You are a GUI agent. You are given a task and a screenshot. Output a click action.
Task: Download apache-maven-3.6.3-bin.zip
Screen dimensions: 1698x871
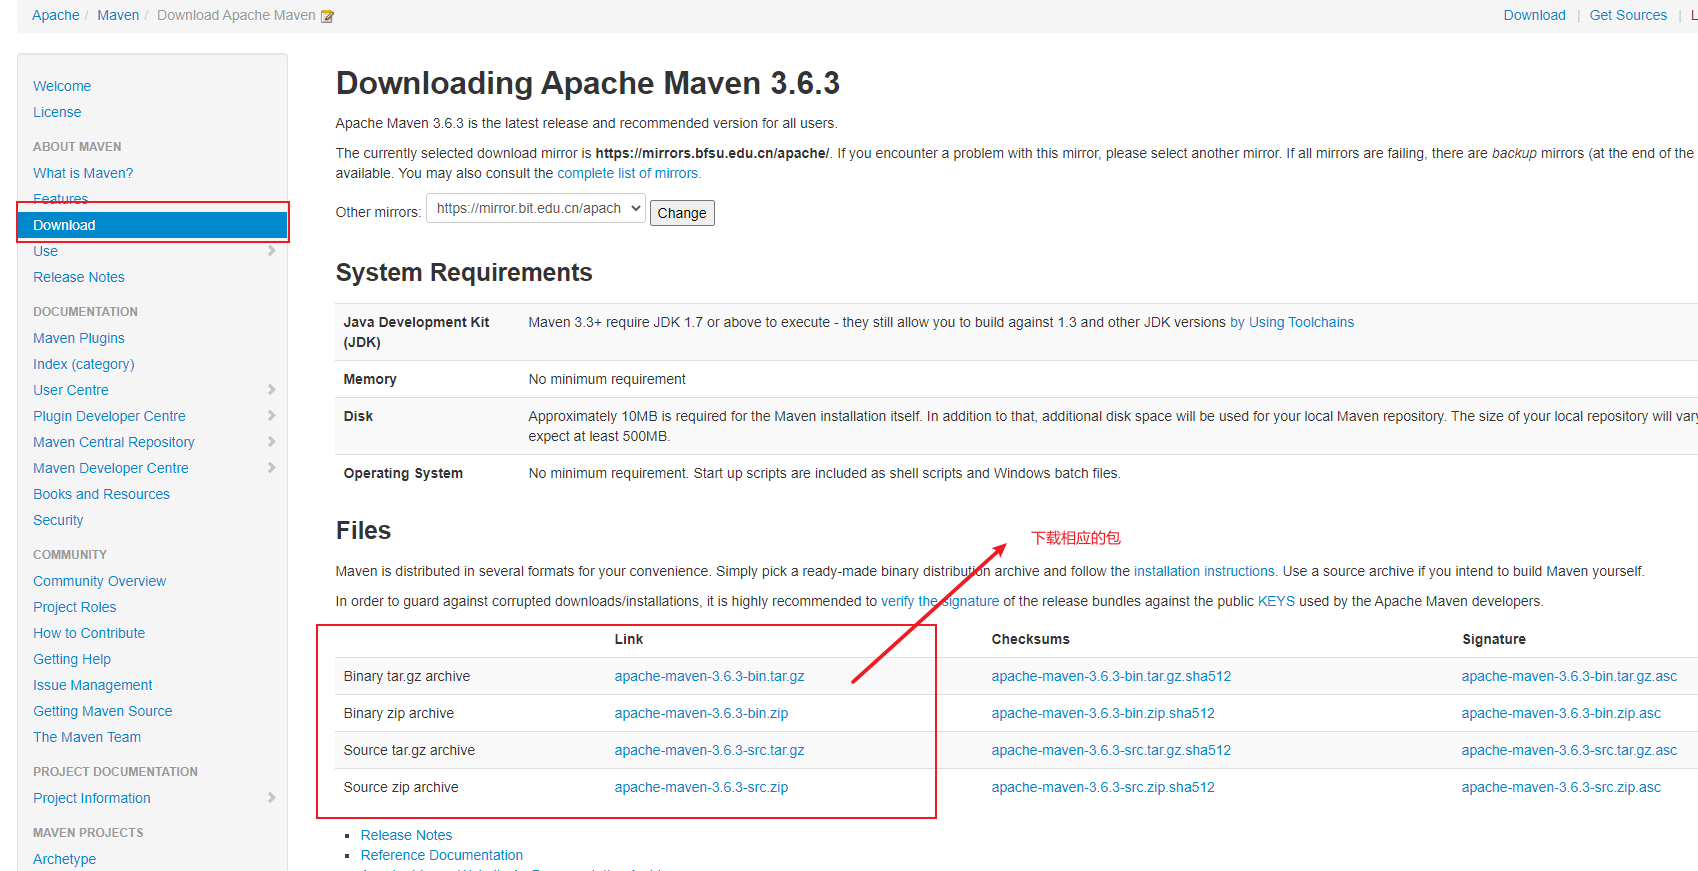[702, 713]
